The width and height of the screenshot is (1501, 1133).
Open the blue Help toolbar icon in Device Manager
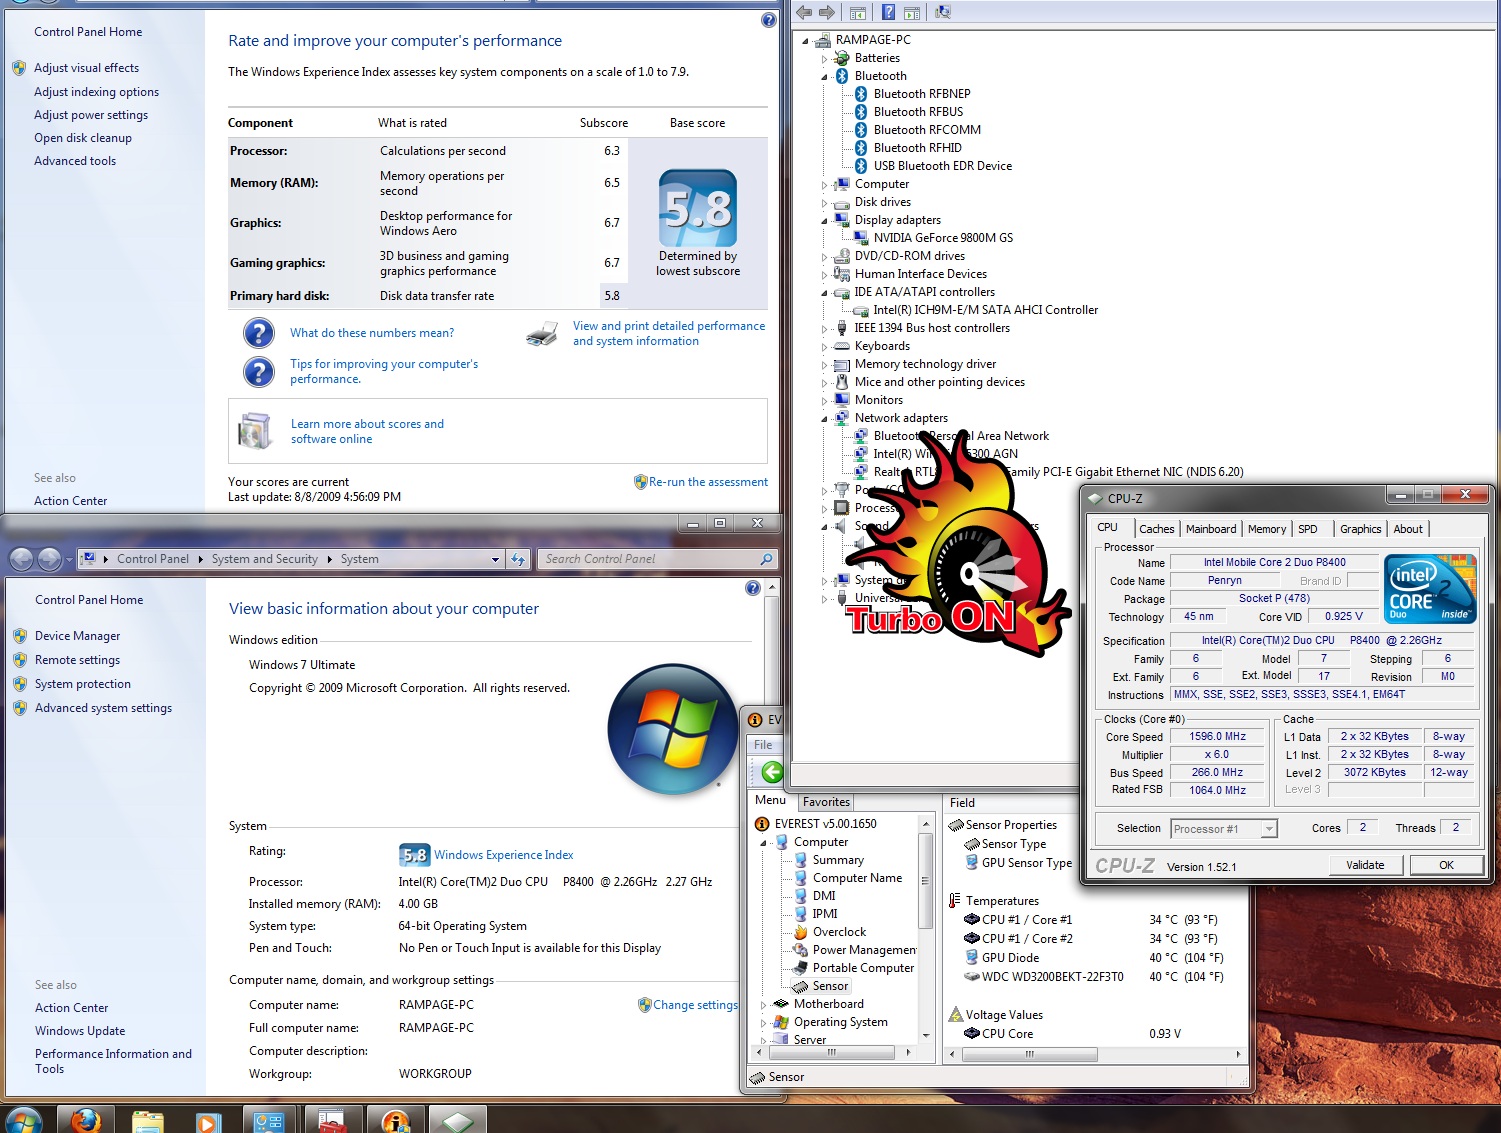[888, 12]
